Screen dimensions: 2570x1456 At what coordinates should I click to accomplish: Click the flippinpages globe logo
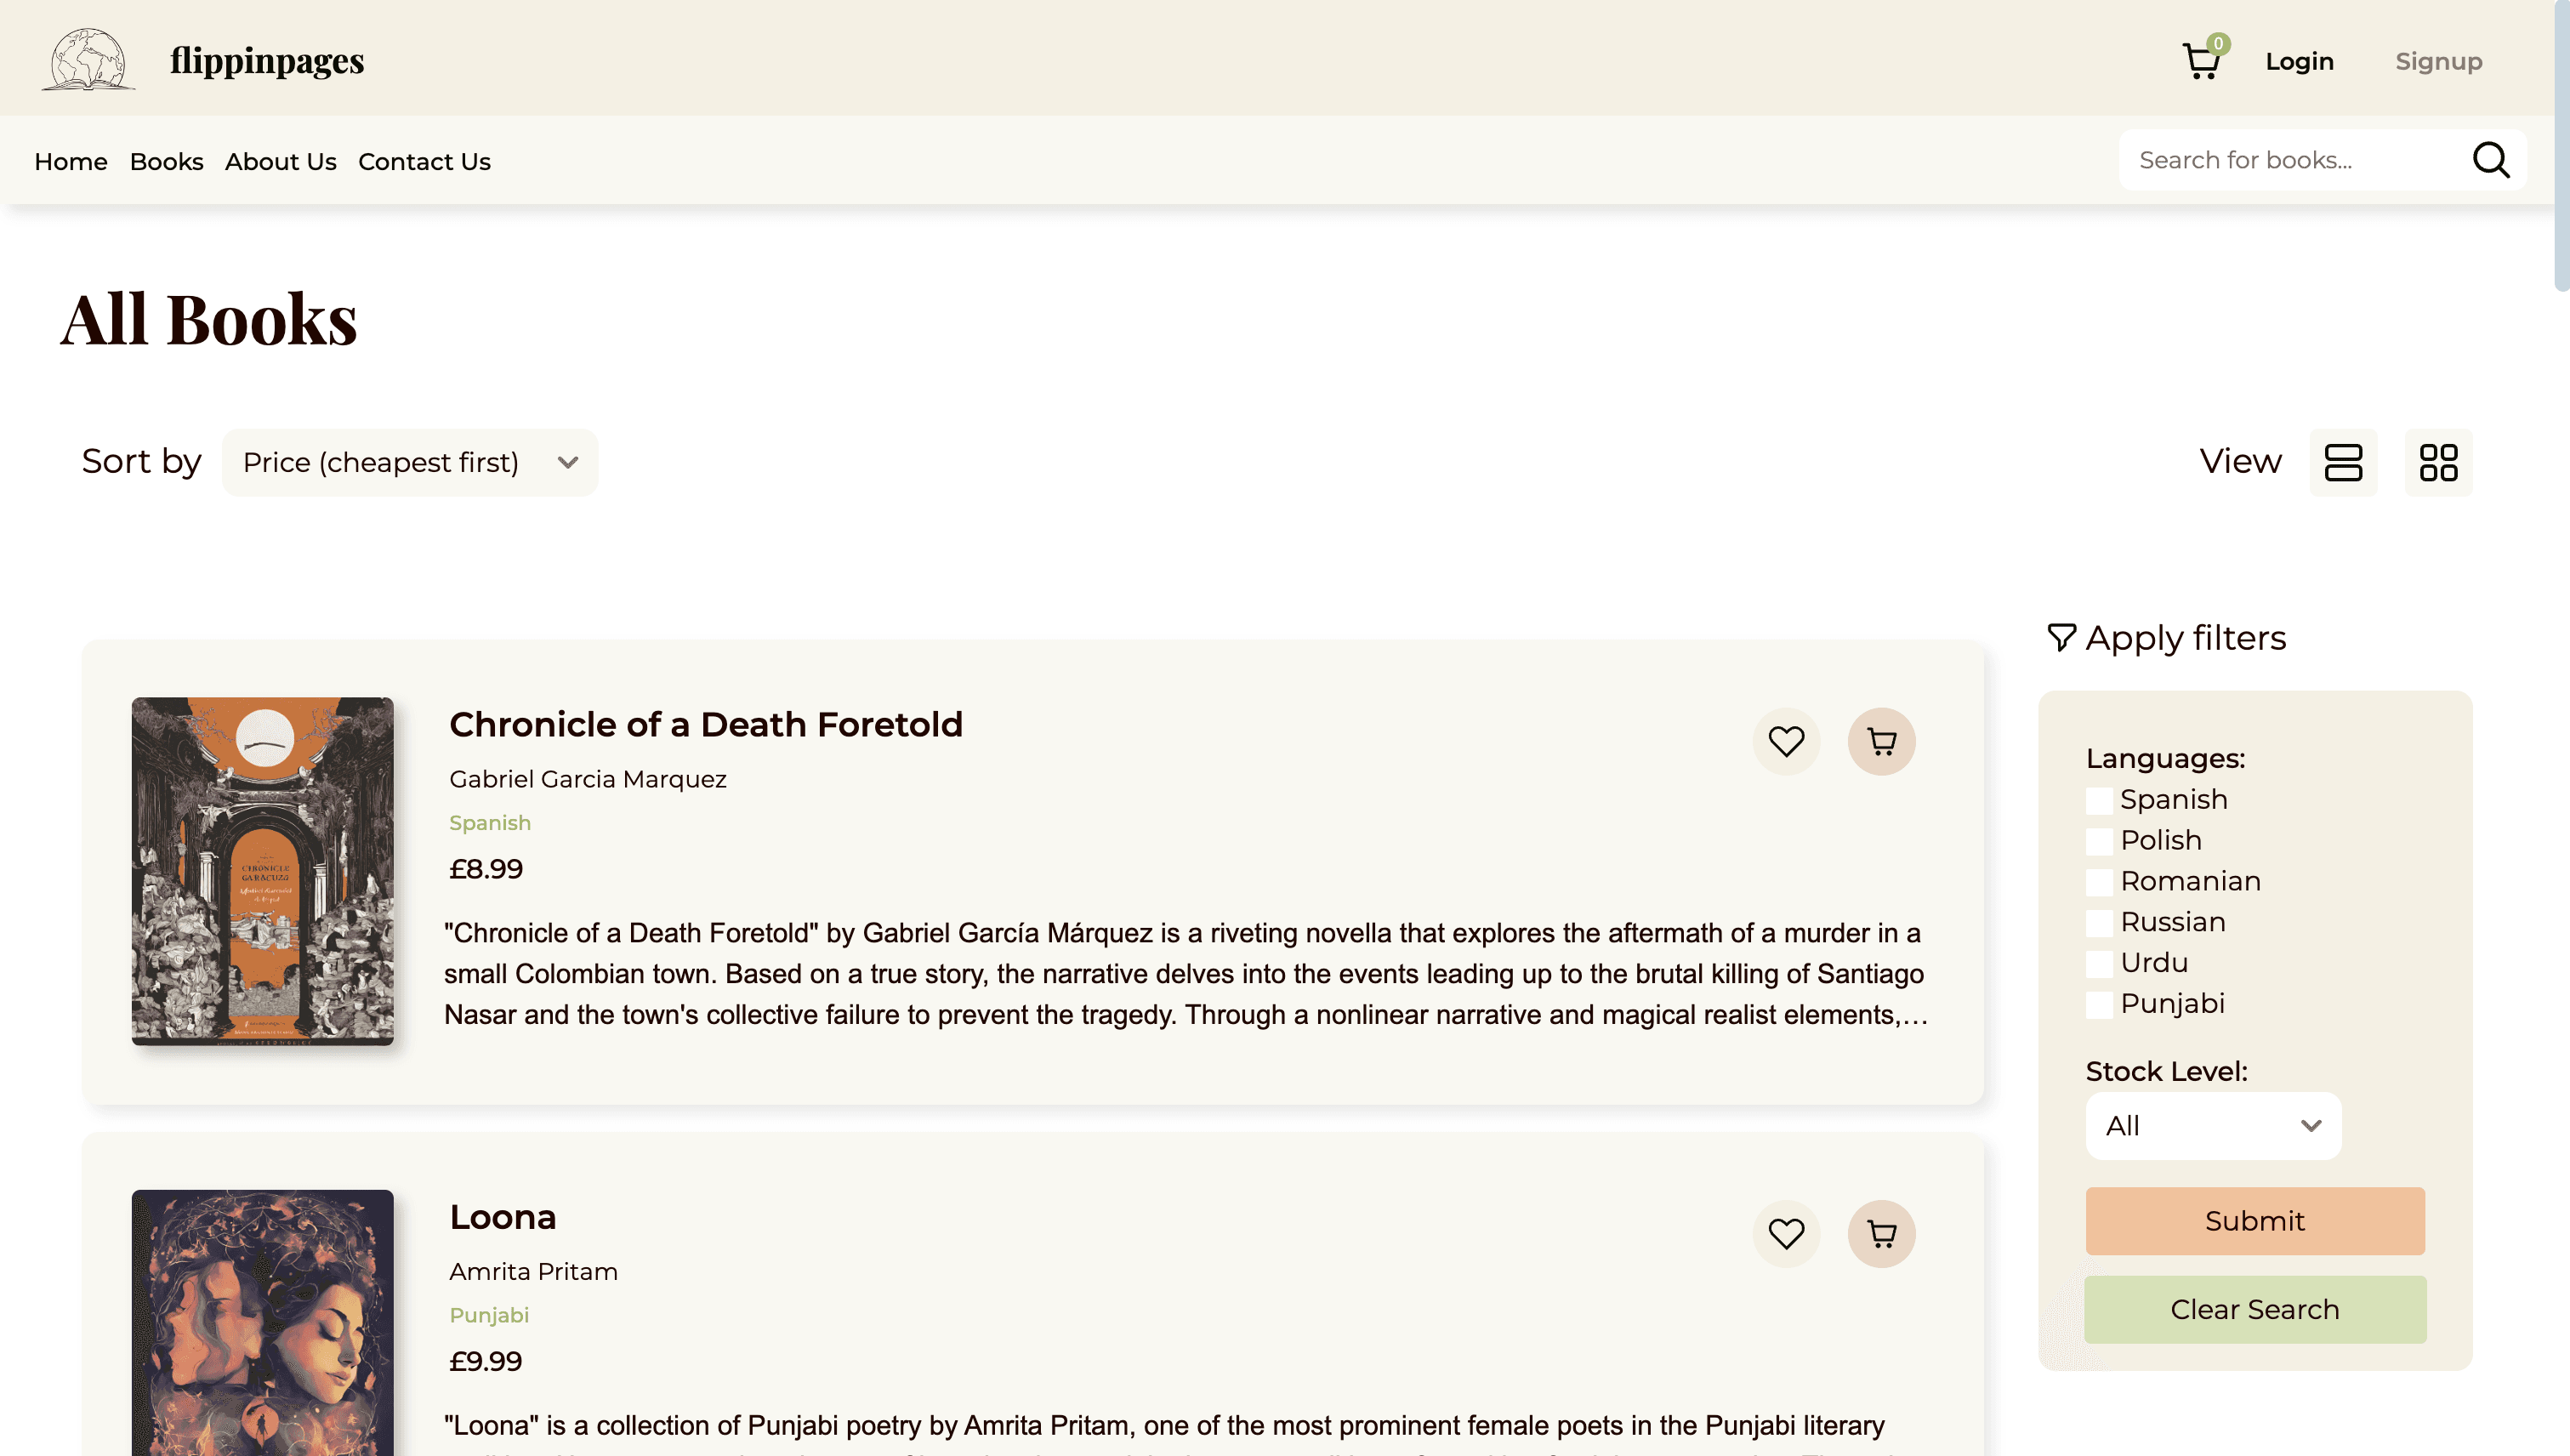tap(88, 60)
